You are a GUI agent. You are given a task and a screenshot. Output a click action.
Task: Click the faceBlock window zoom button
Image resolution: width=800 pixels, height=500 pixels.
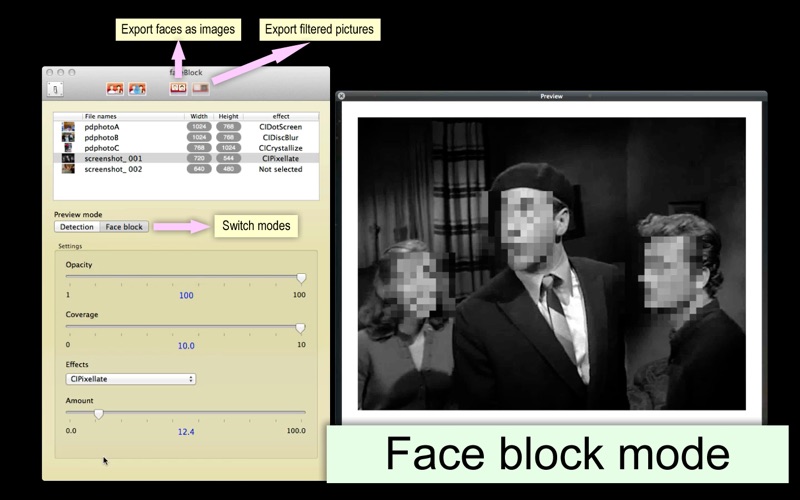(x=72, y=72)
